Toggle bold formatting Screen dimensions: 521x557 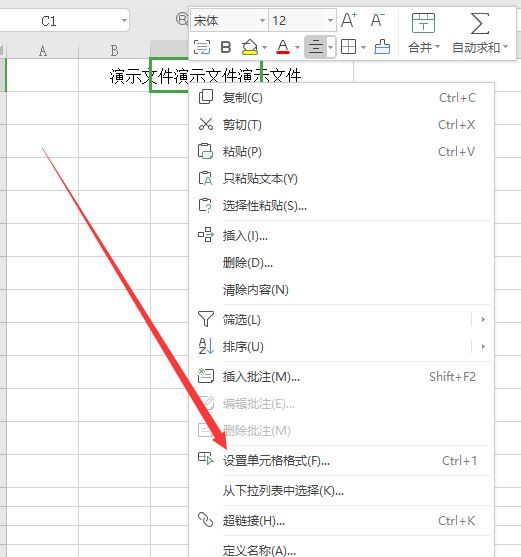(226, 47)
